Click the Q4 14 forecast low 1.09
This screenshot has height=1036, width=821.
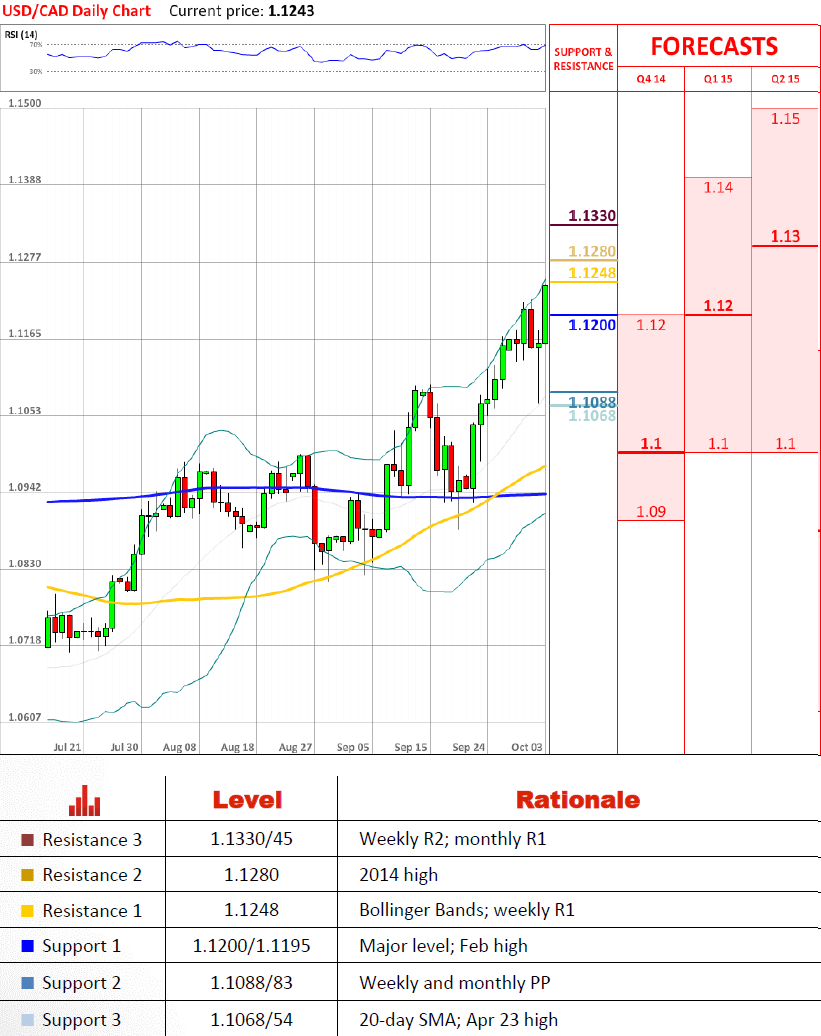tap(651, 511)
